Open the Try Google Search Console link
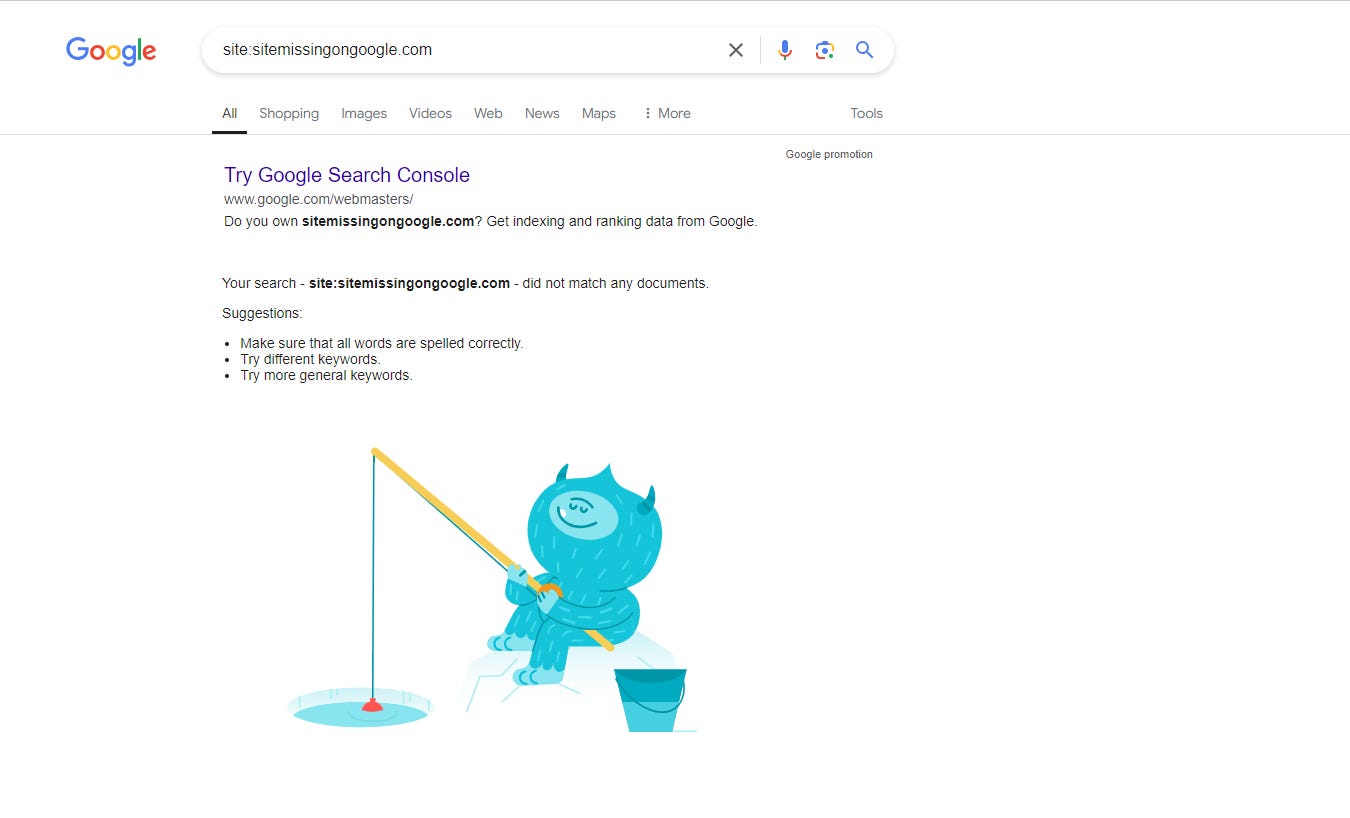 (347, 175)
